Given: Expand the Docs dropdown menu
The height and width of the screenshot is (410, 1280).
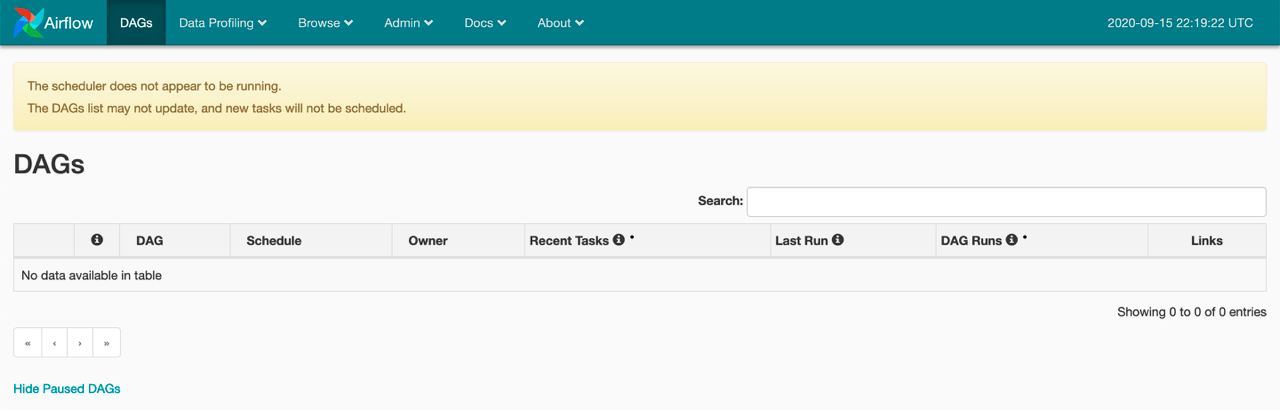Looking at the screenshot, I should (x=485, y=22).
